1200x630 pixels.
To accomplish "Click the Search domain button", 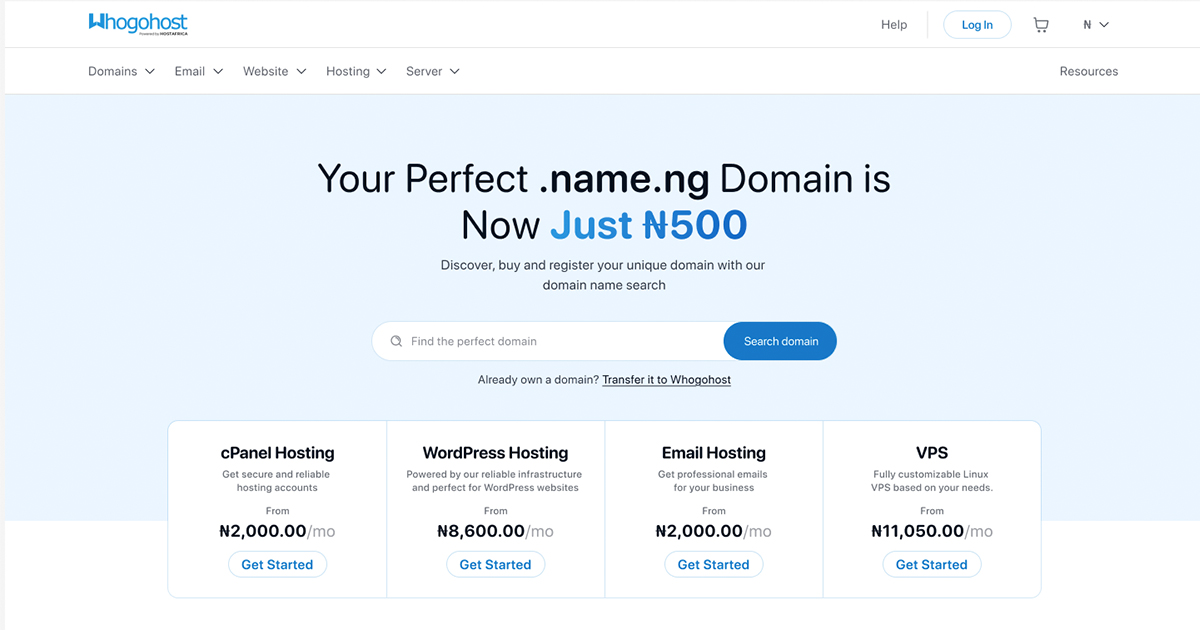I will tap(780, 341).
